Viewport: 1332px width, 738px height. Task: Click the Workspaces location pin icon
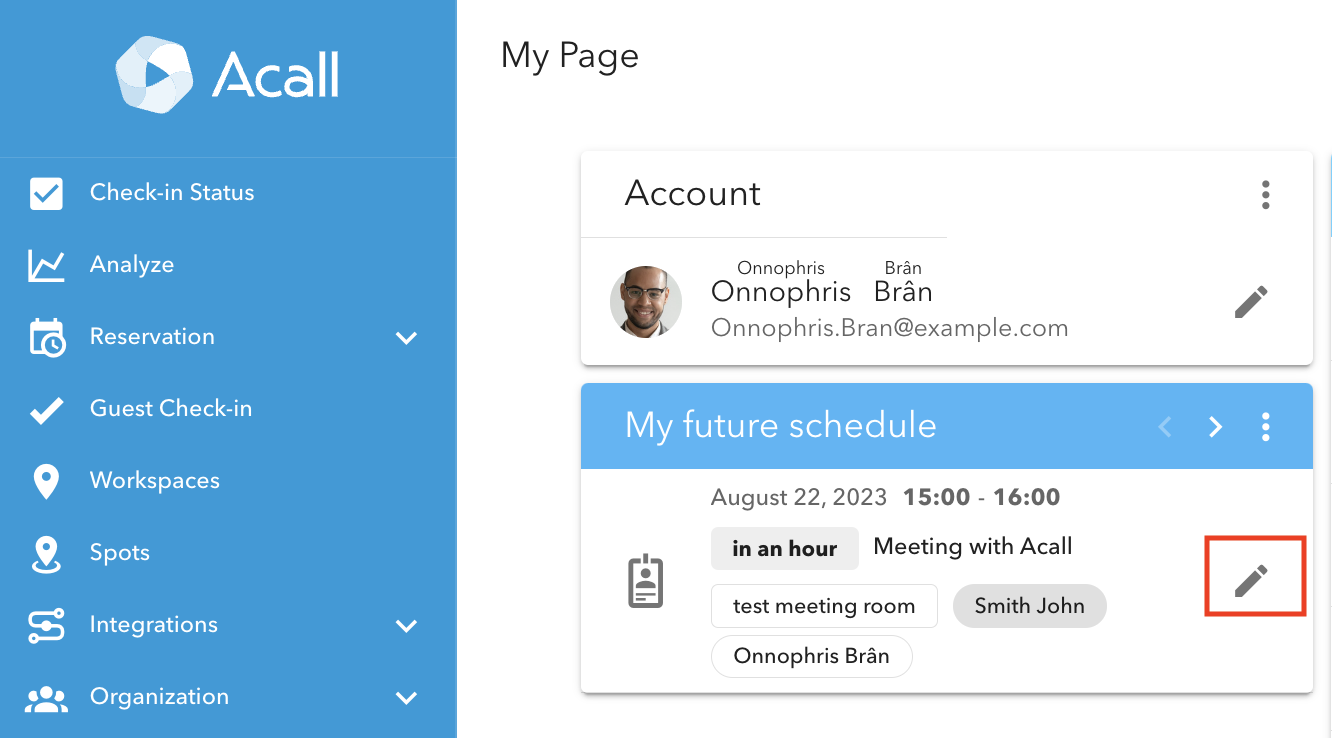[46, 480]
